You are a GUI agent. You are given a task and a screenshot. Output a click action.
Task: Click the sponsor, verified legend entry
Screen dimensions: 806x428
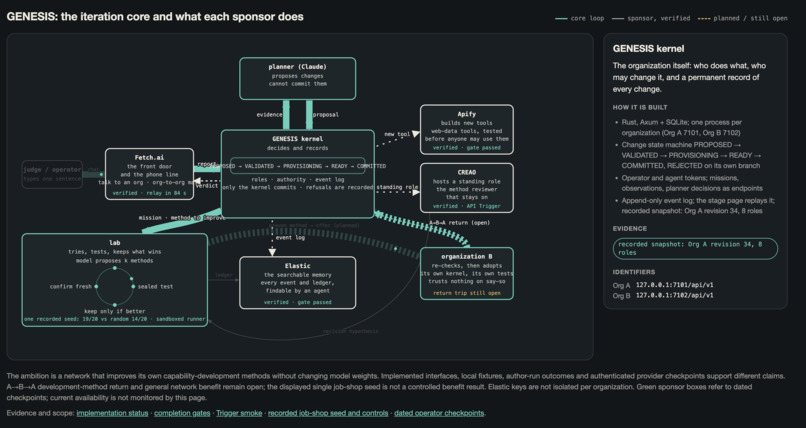click(x=651, y=18)
